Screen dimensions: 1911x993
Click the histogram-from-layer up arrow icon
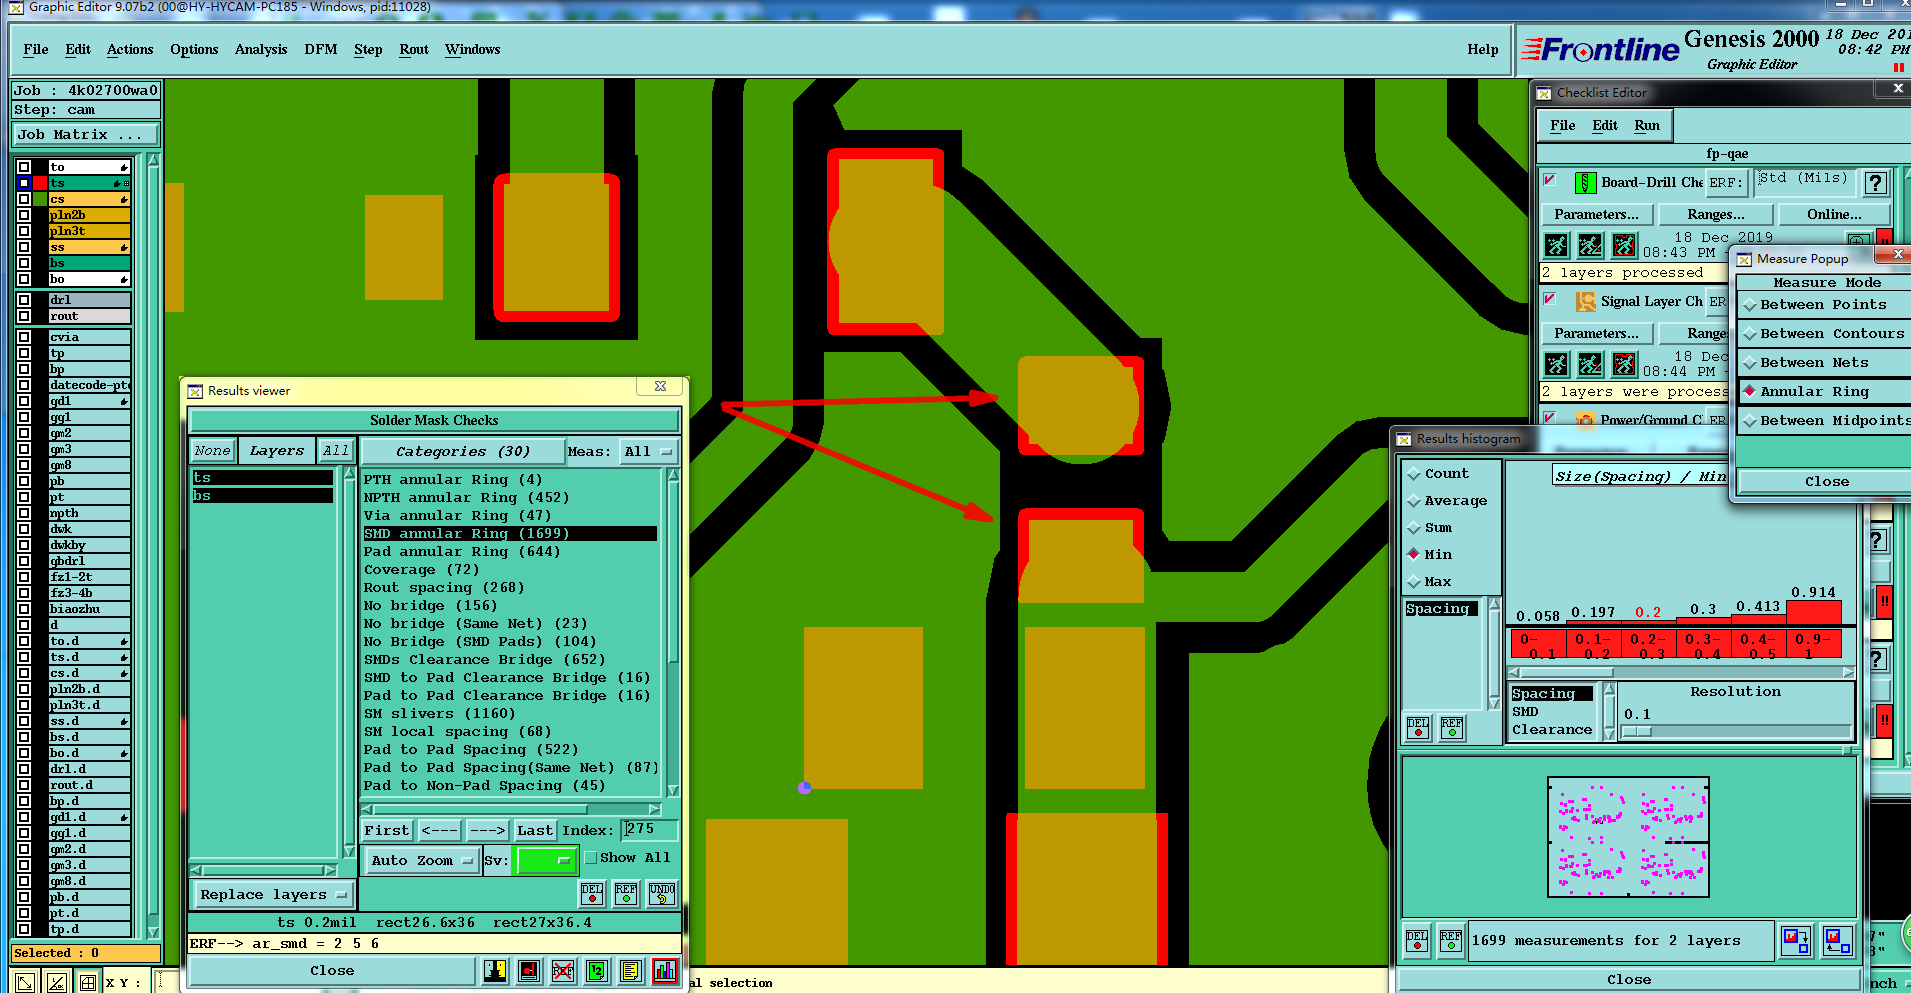point(1837,941)
